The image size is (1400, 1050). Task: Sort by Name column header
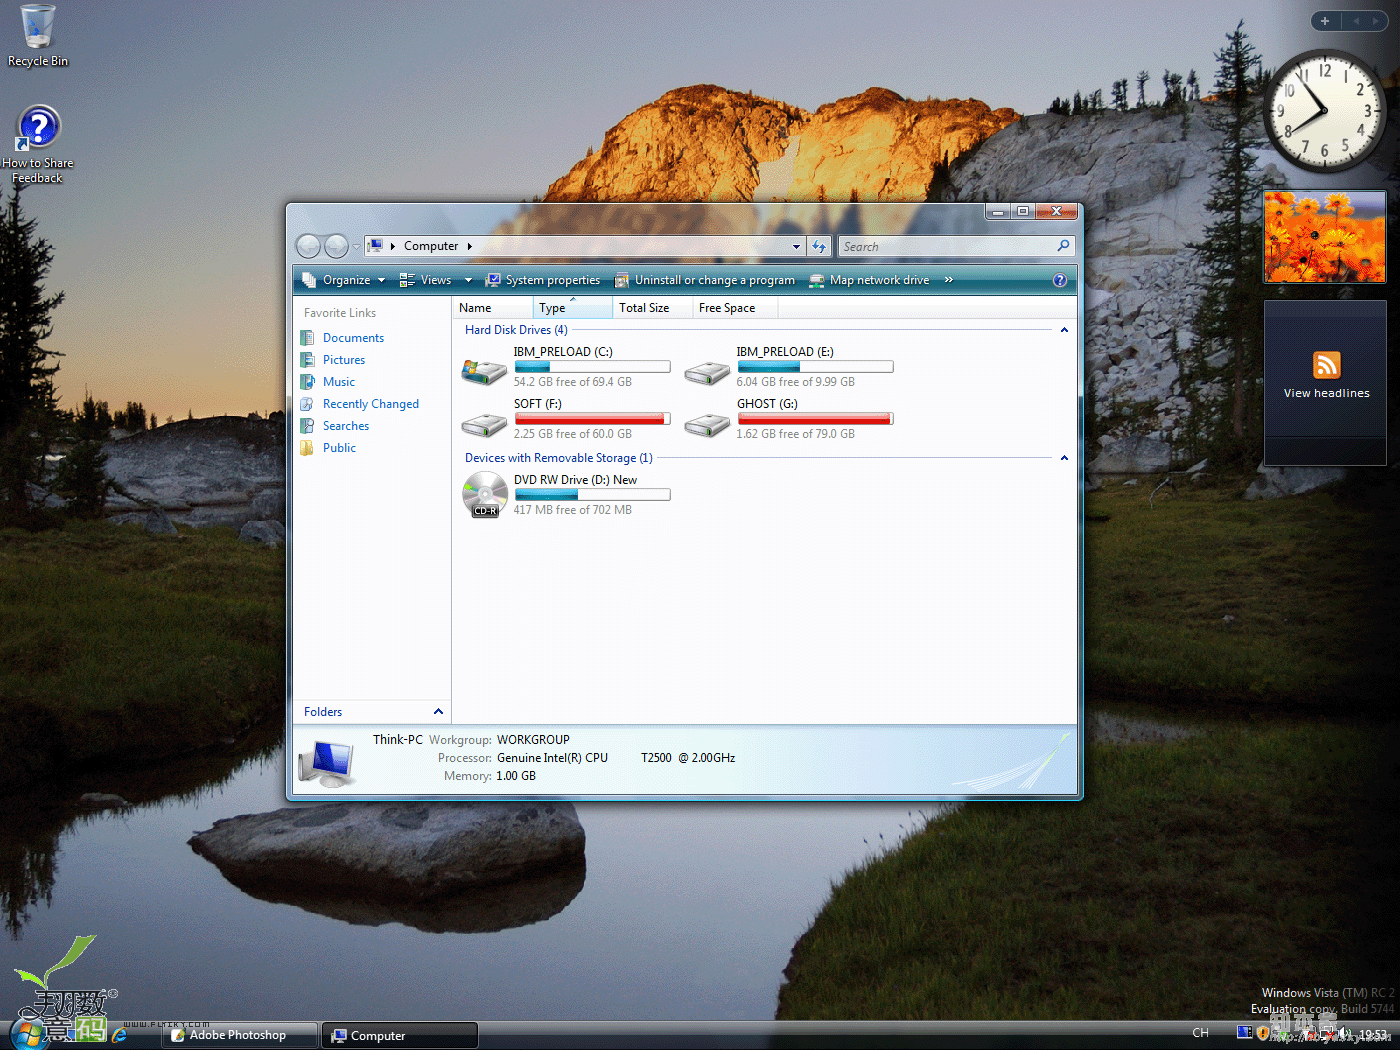point(492,308)
